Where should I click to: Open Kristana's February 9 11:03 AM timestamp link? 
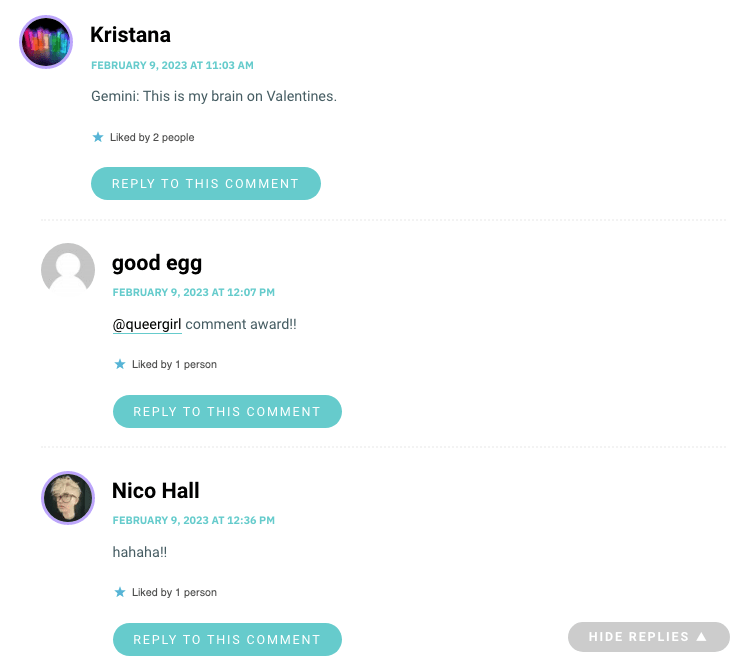coord(172,65)
